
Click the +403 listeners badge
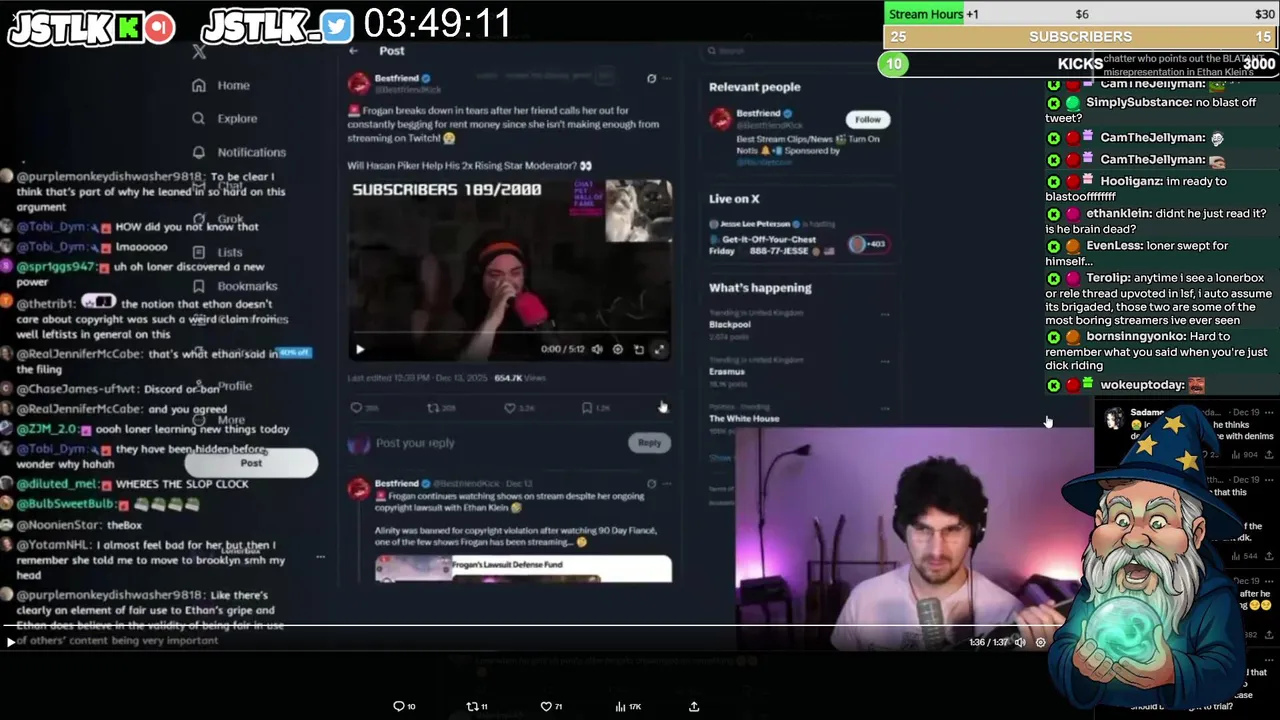868,244
